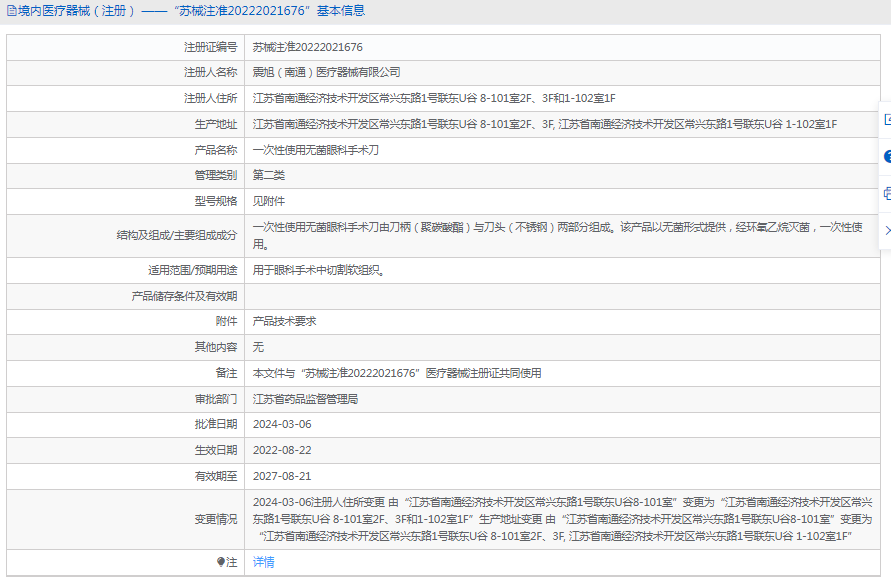
Task: Click the page title 境内医疗器械（注册）基本信息
Action: (x=192, y=11)
